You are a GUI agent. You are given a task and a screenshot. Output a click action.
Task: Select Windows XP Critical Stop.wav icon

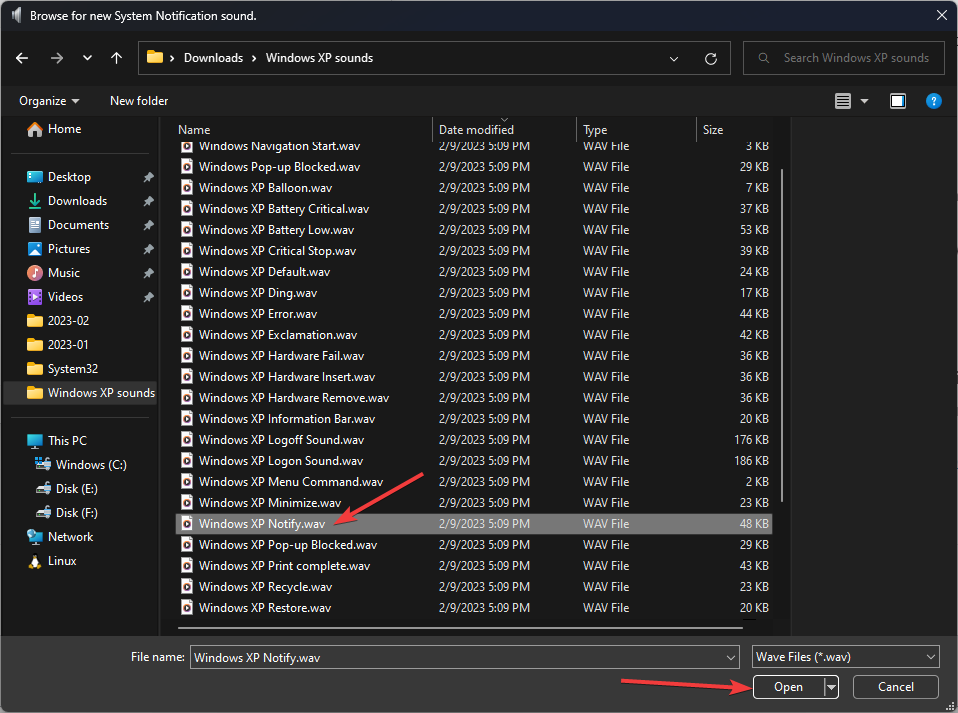point(187,250)
